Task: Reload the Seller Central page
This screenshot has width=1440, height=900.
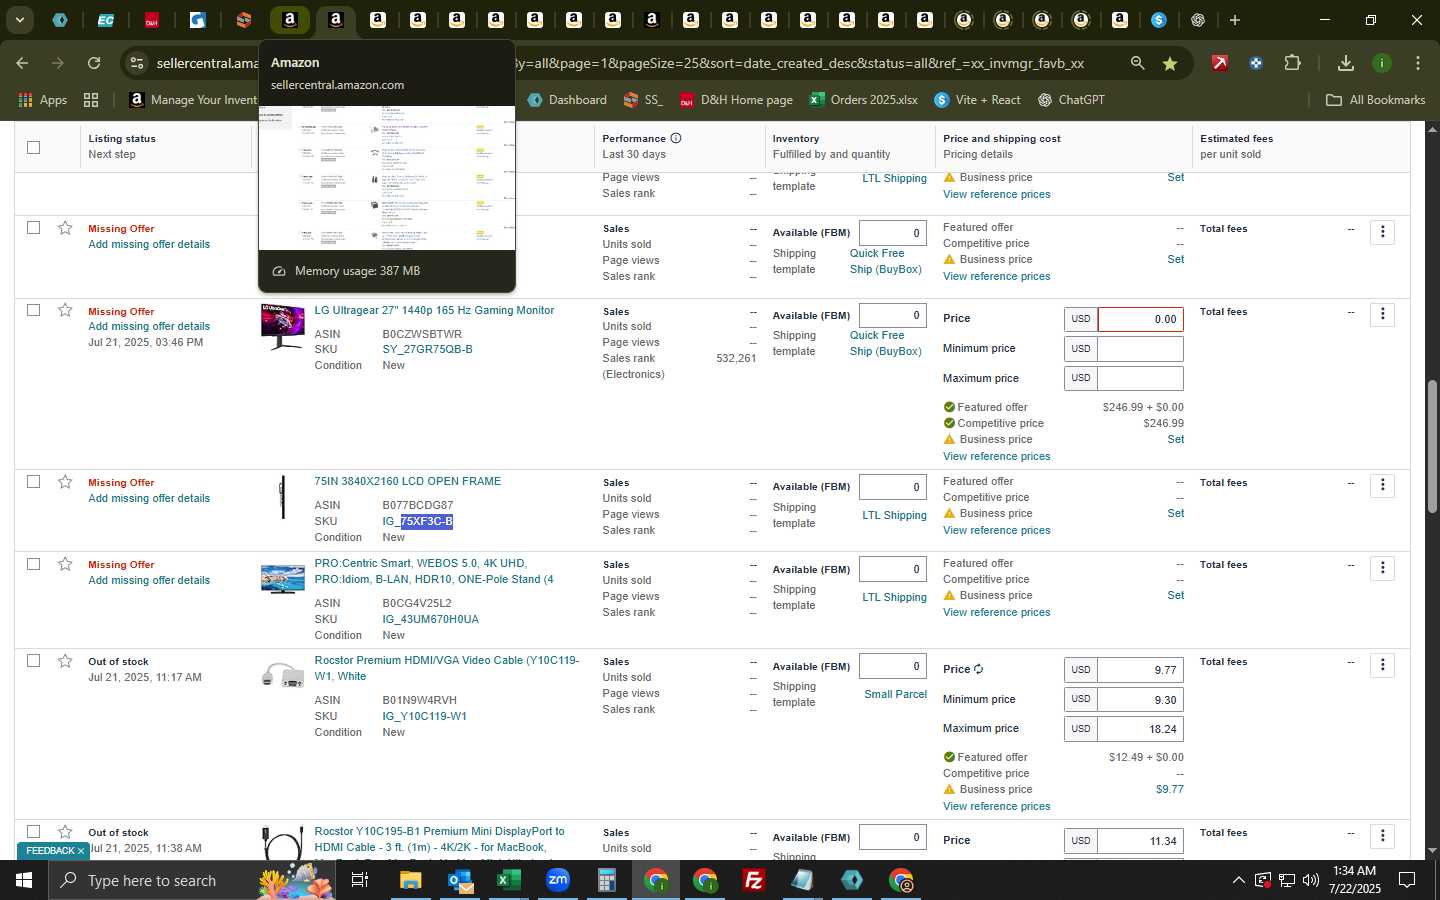Action: (94, 63)
